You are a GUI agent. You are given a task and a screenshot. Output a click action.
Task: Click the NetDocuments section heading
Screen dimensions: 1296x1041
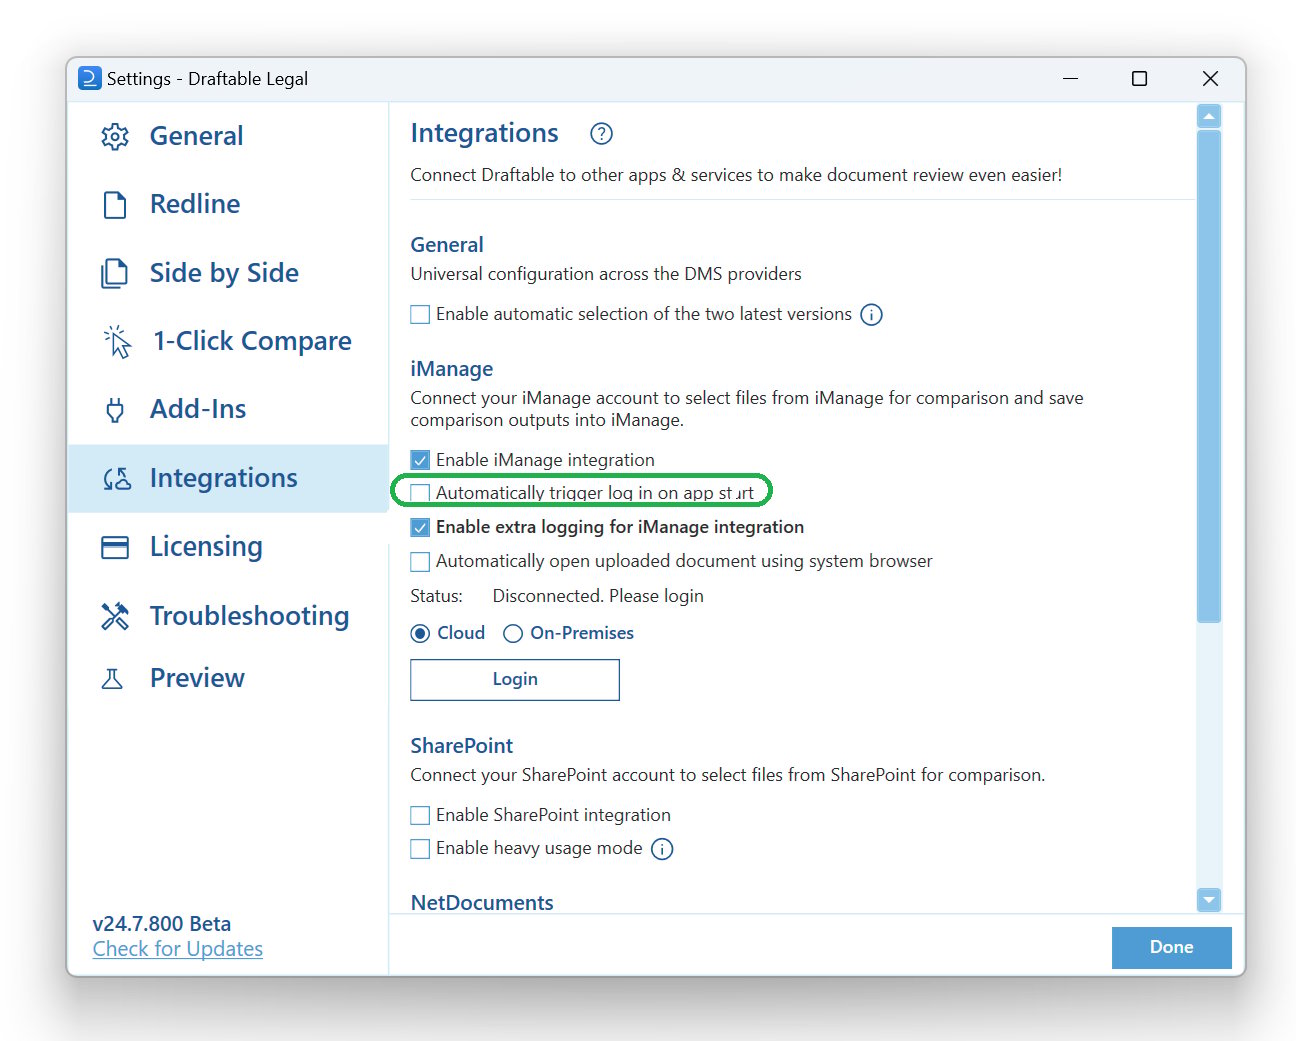click(482, 903)
